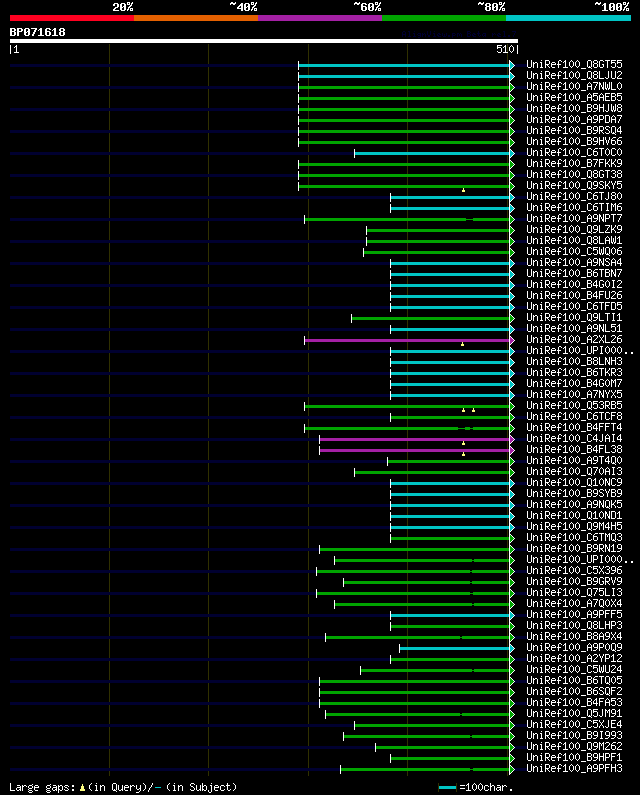Select the UniRef100_Q9LTI1 label
Screen dimensions: 640x795
[x=574, y=317]
